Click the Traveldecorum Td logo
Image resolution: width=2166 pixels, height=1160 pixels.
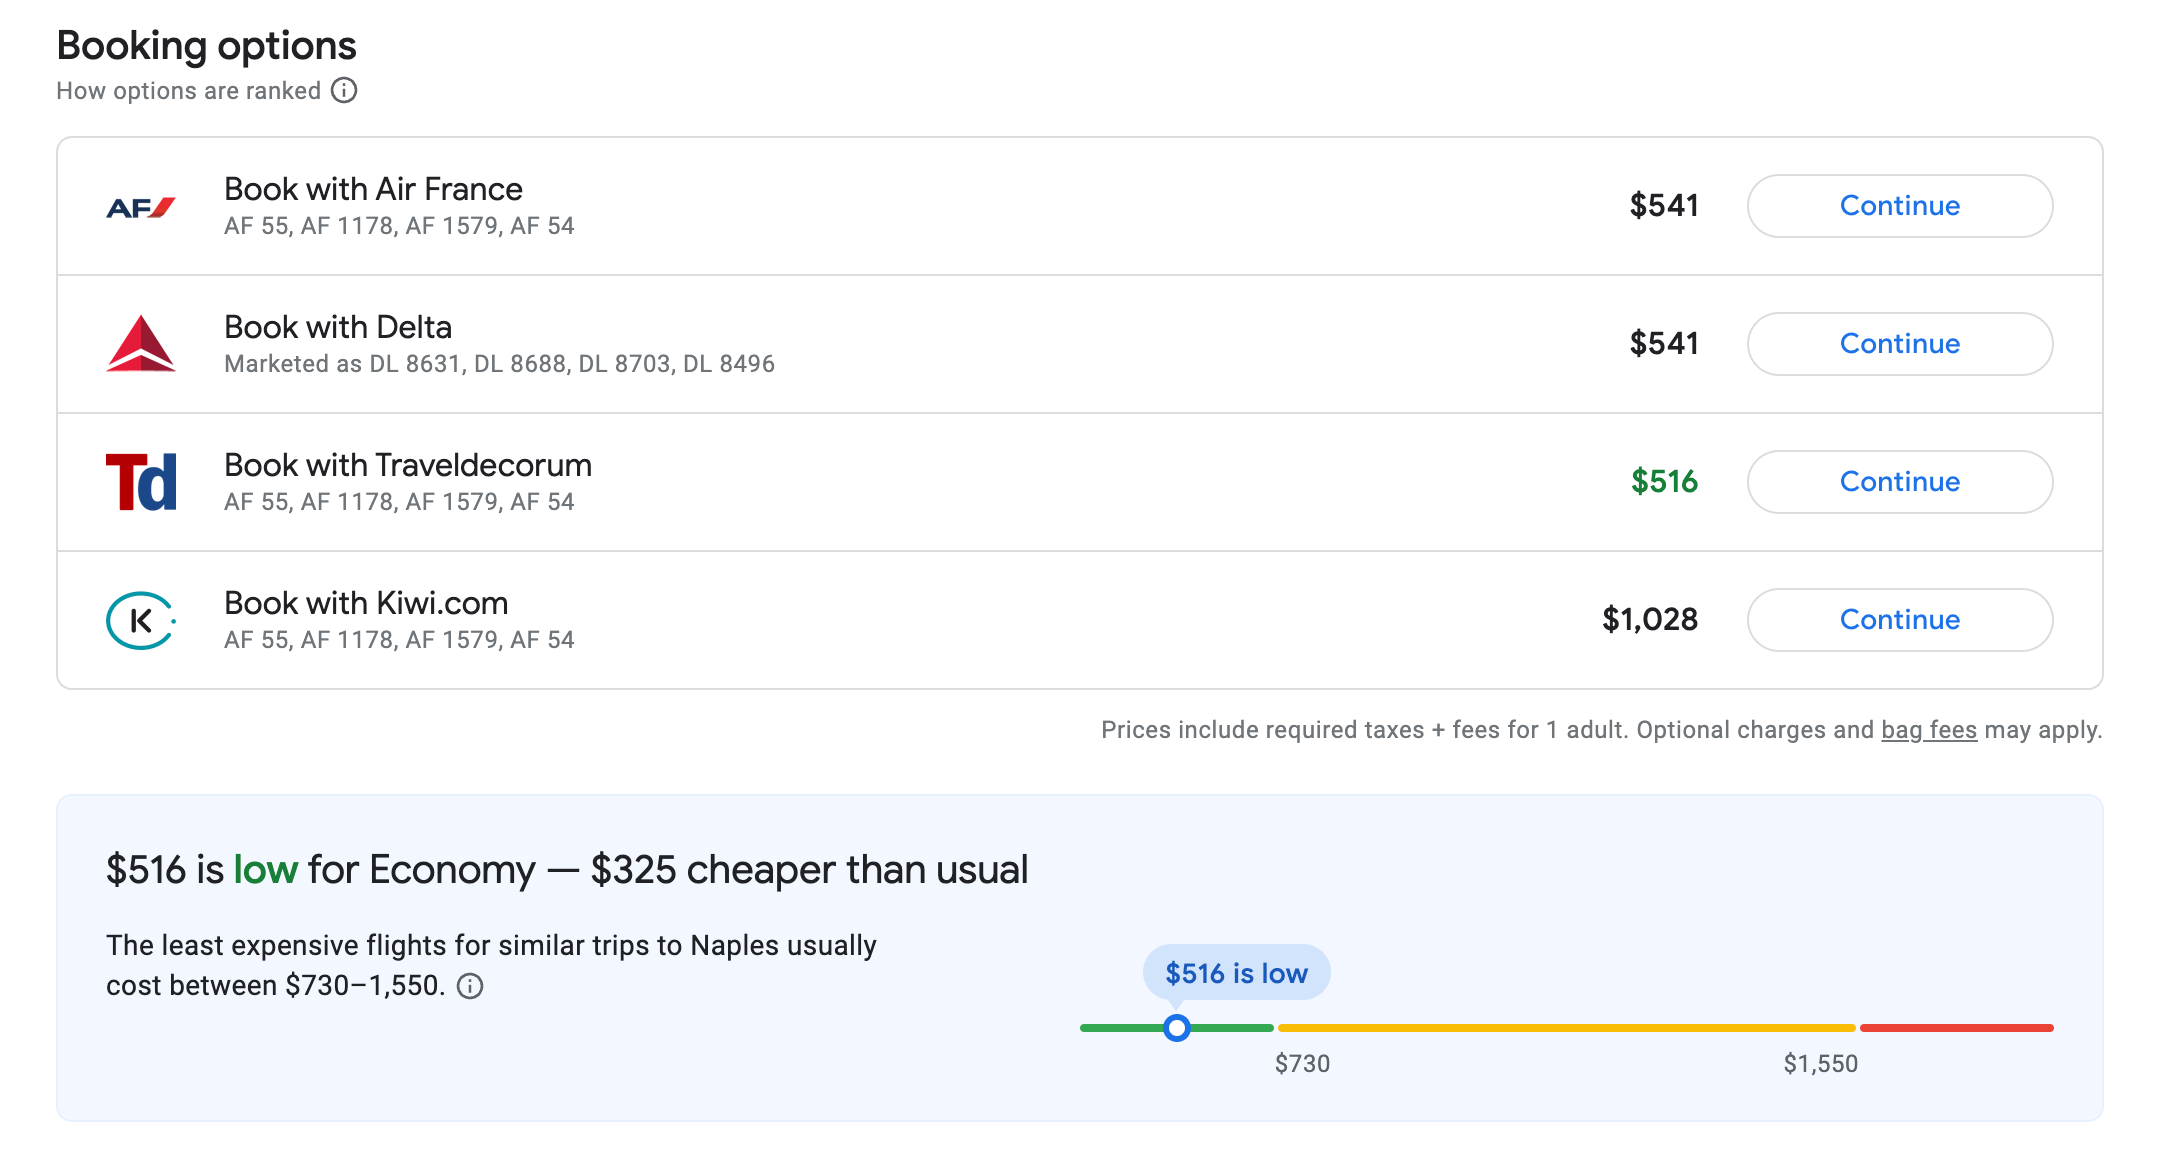[141, 482]
